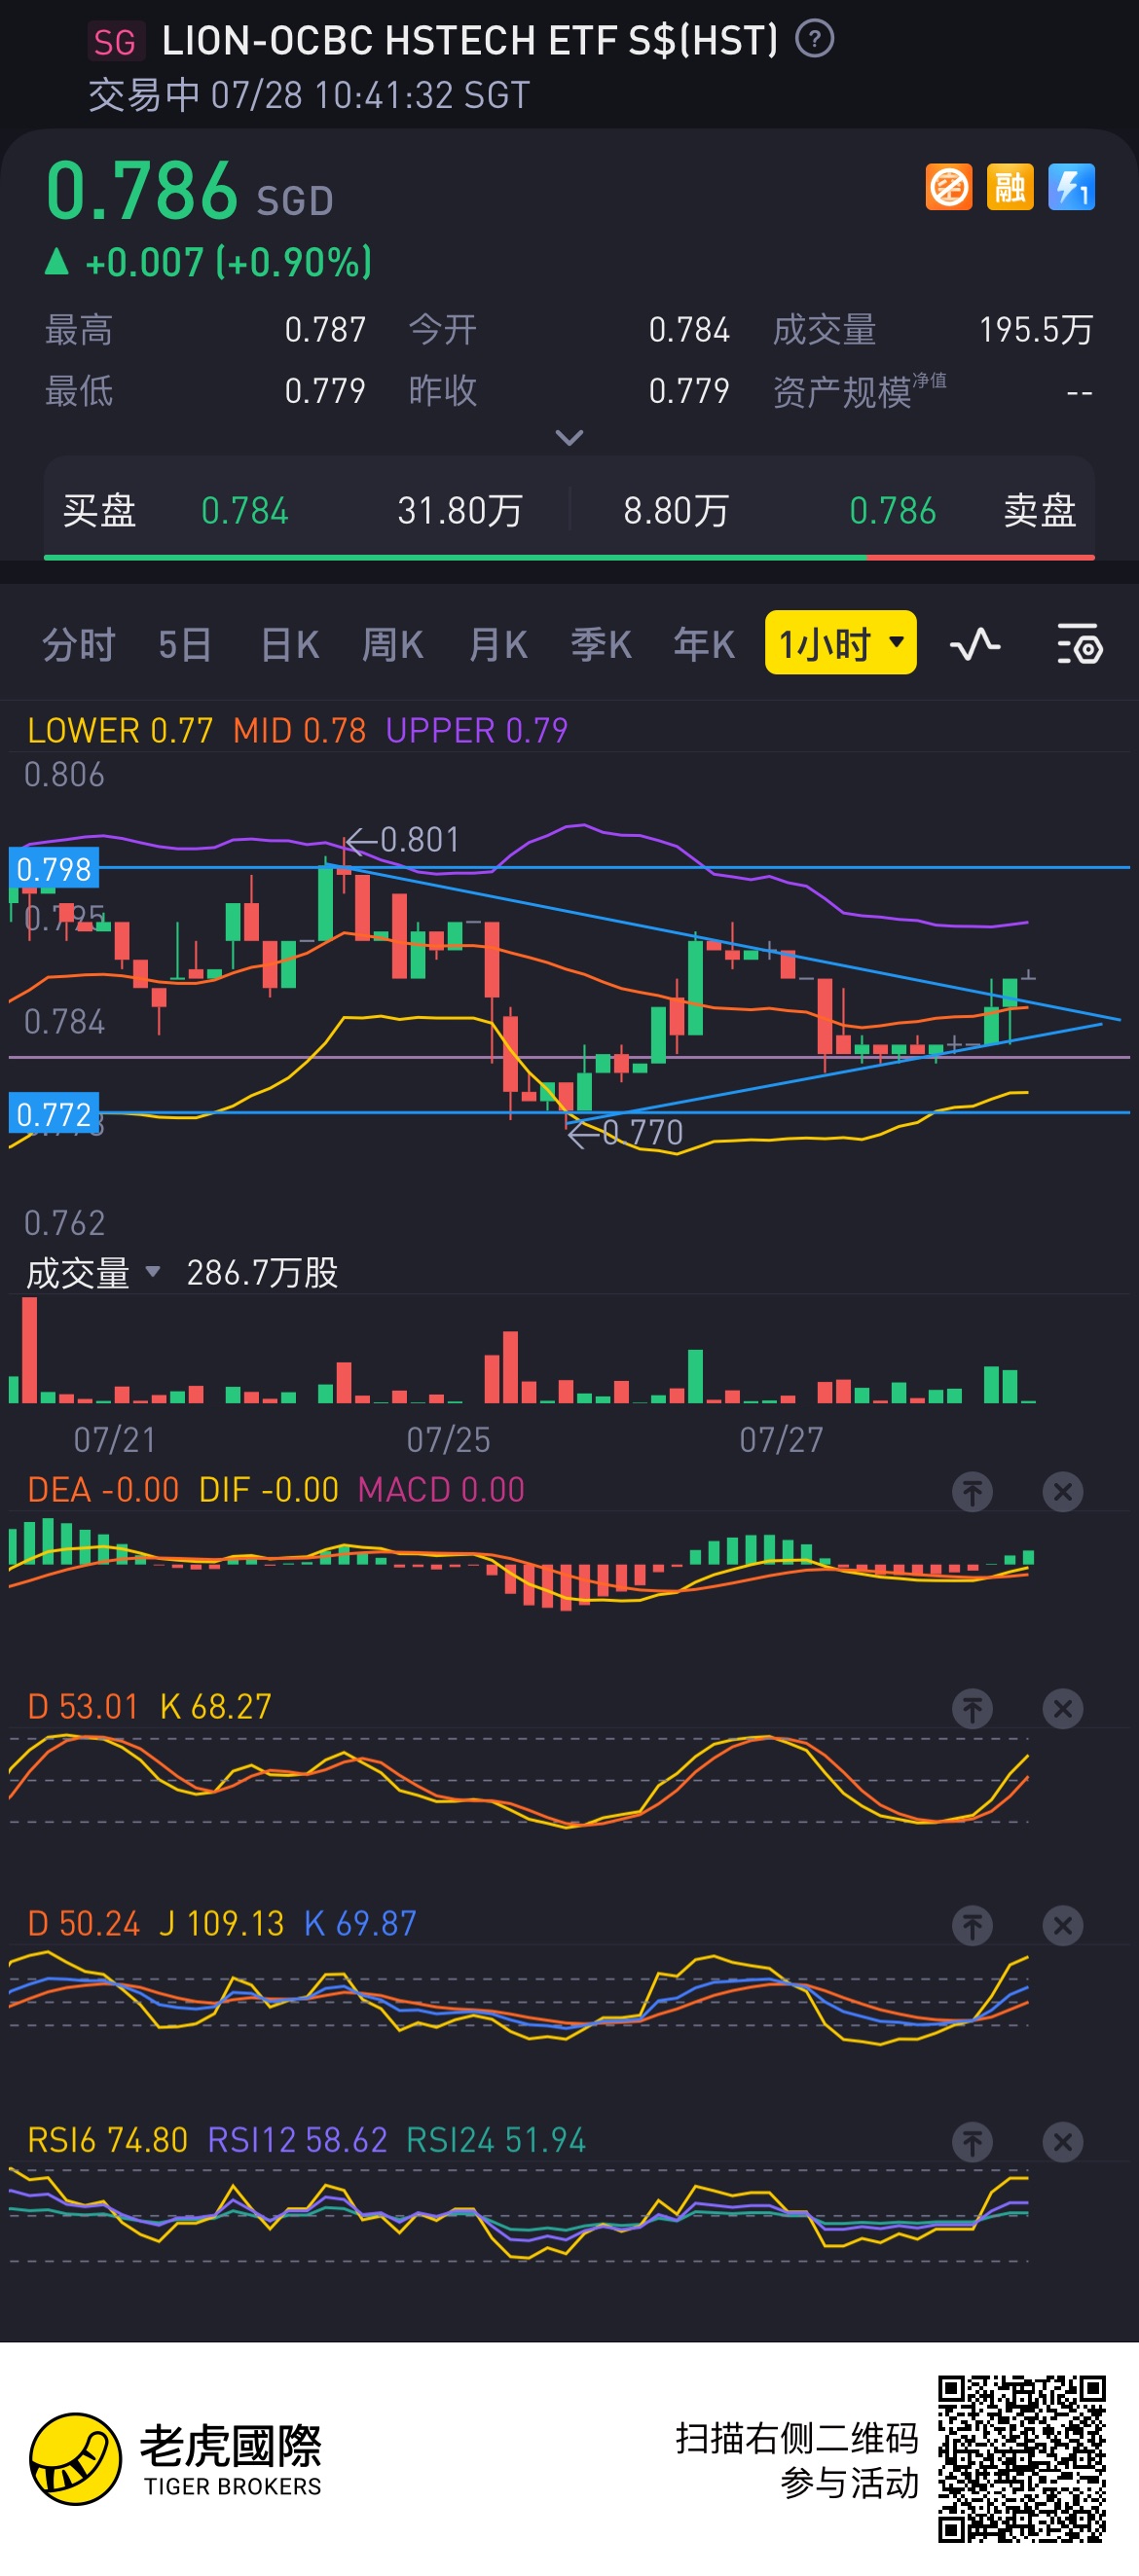
Task: Switch to 月K chart tab
Action: [x=498, y=645]
